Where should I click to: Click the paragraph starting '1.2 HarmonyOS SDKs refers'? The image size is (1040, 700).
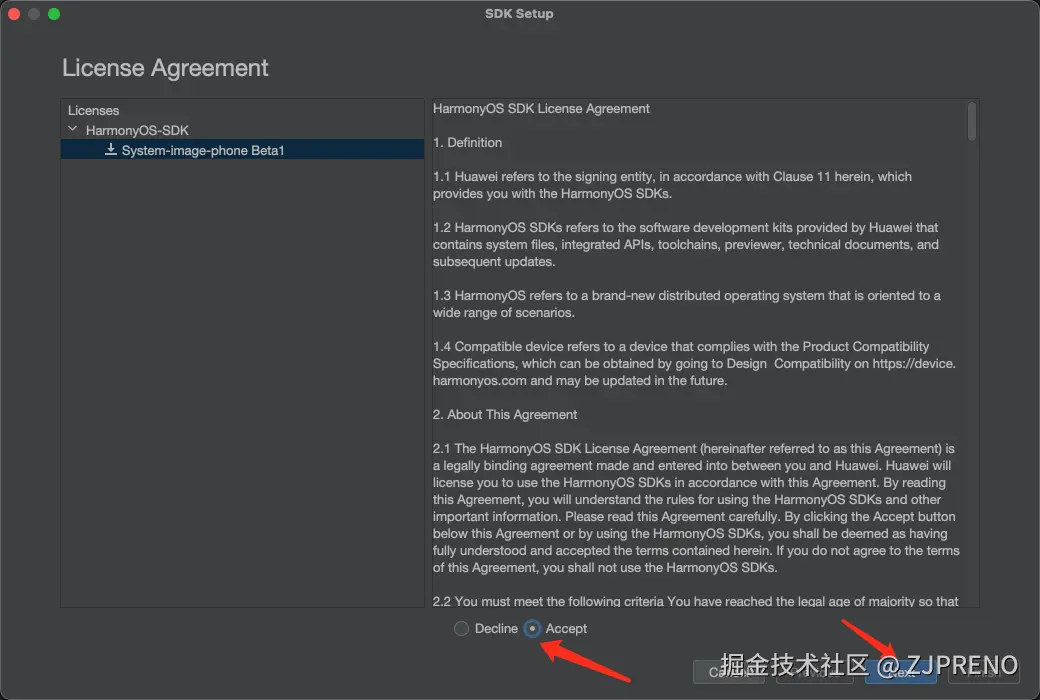tap(686, 244)
